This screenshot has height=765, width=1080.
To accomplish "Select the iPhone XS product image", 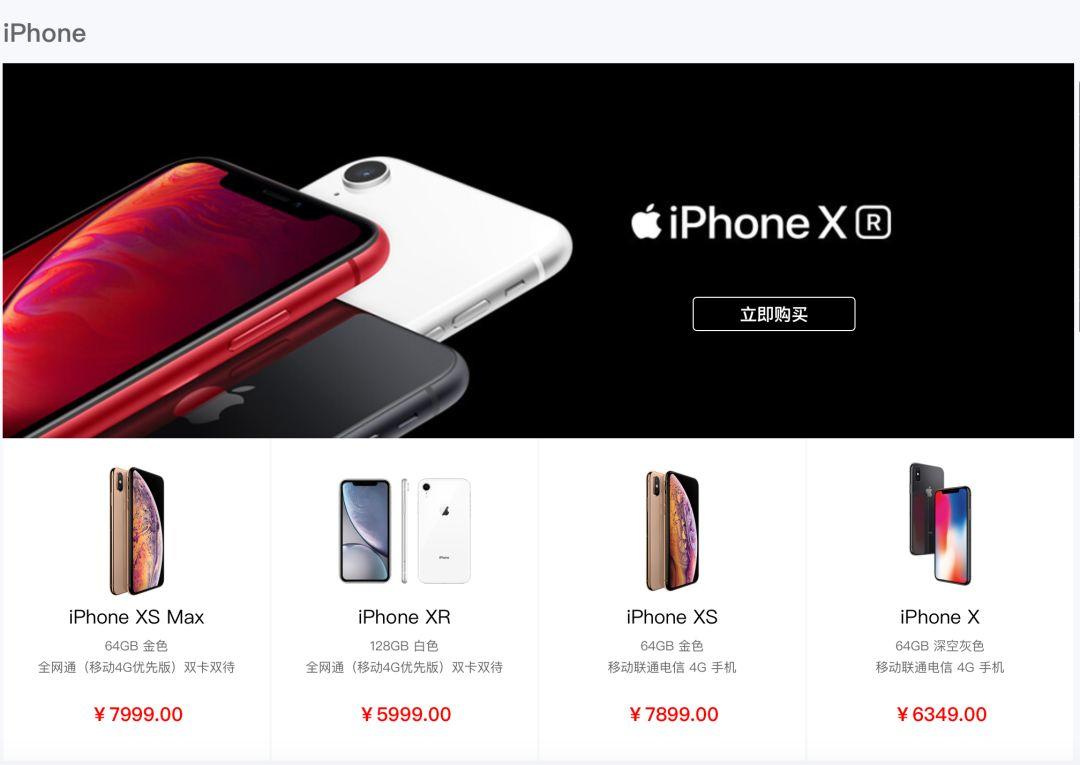I will point(672,530).
